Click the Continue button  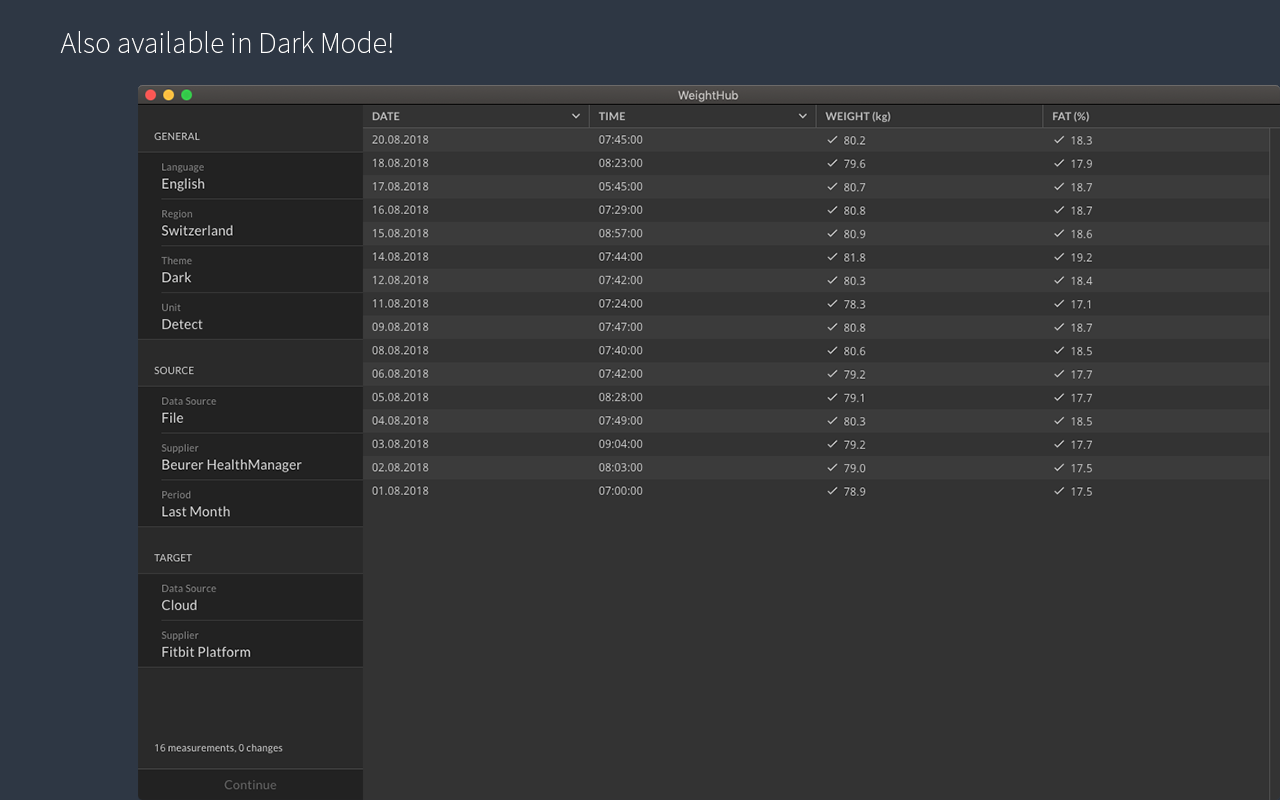click(x=250, y=785)
